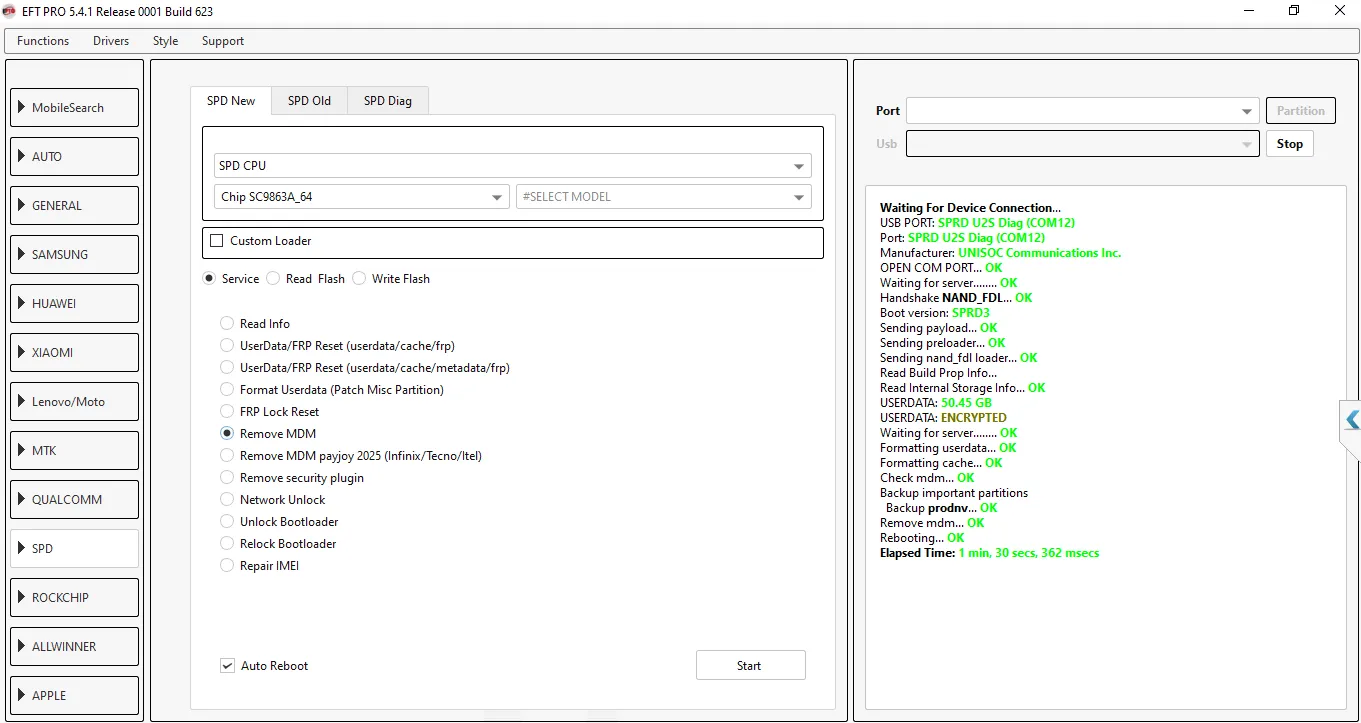This screenshot has height=723, width=1361.
Task: Enable the Custom Loader checkbox
Action: click(x=217, y=241)
